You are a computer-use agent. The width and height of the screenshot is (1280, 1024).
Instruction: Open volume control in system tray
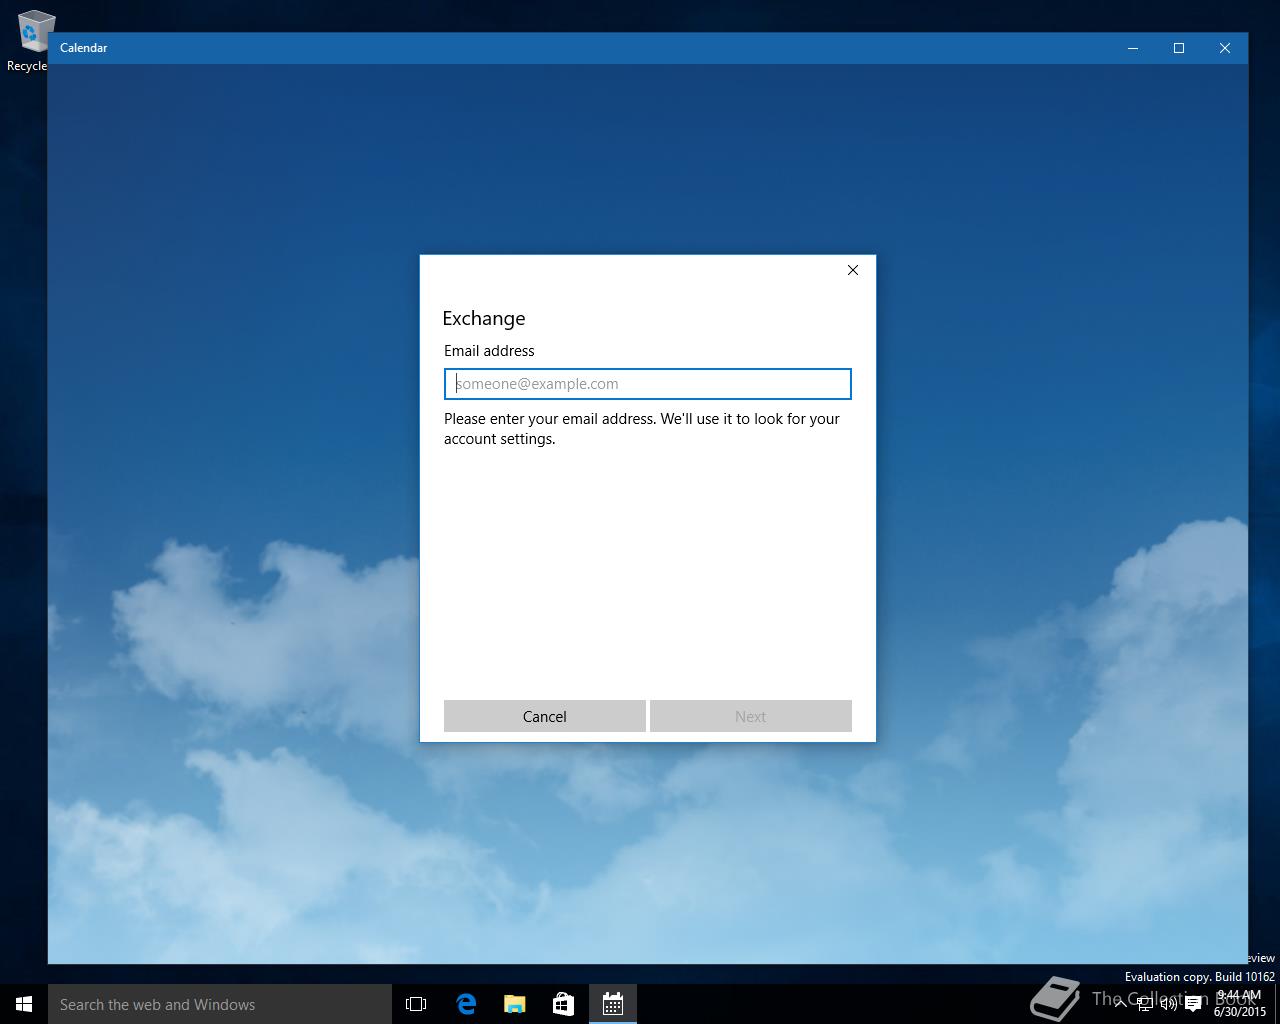(x=1169, y=1004)
